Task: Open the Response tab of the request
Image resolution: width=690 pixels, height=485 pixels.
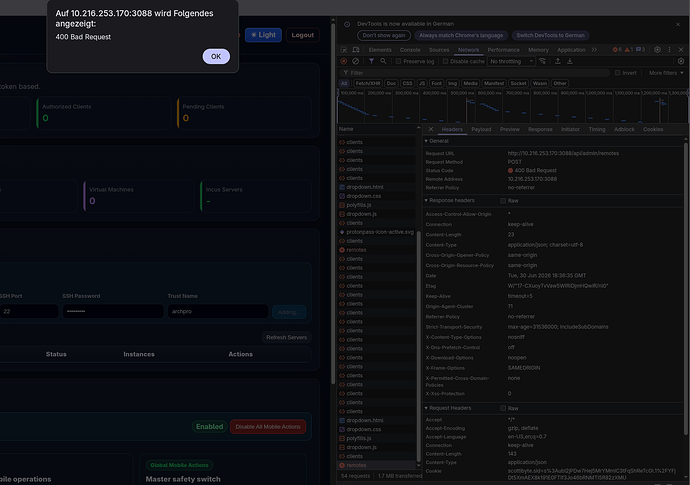Action: [x=540, y=129]
